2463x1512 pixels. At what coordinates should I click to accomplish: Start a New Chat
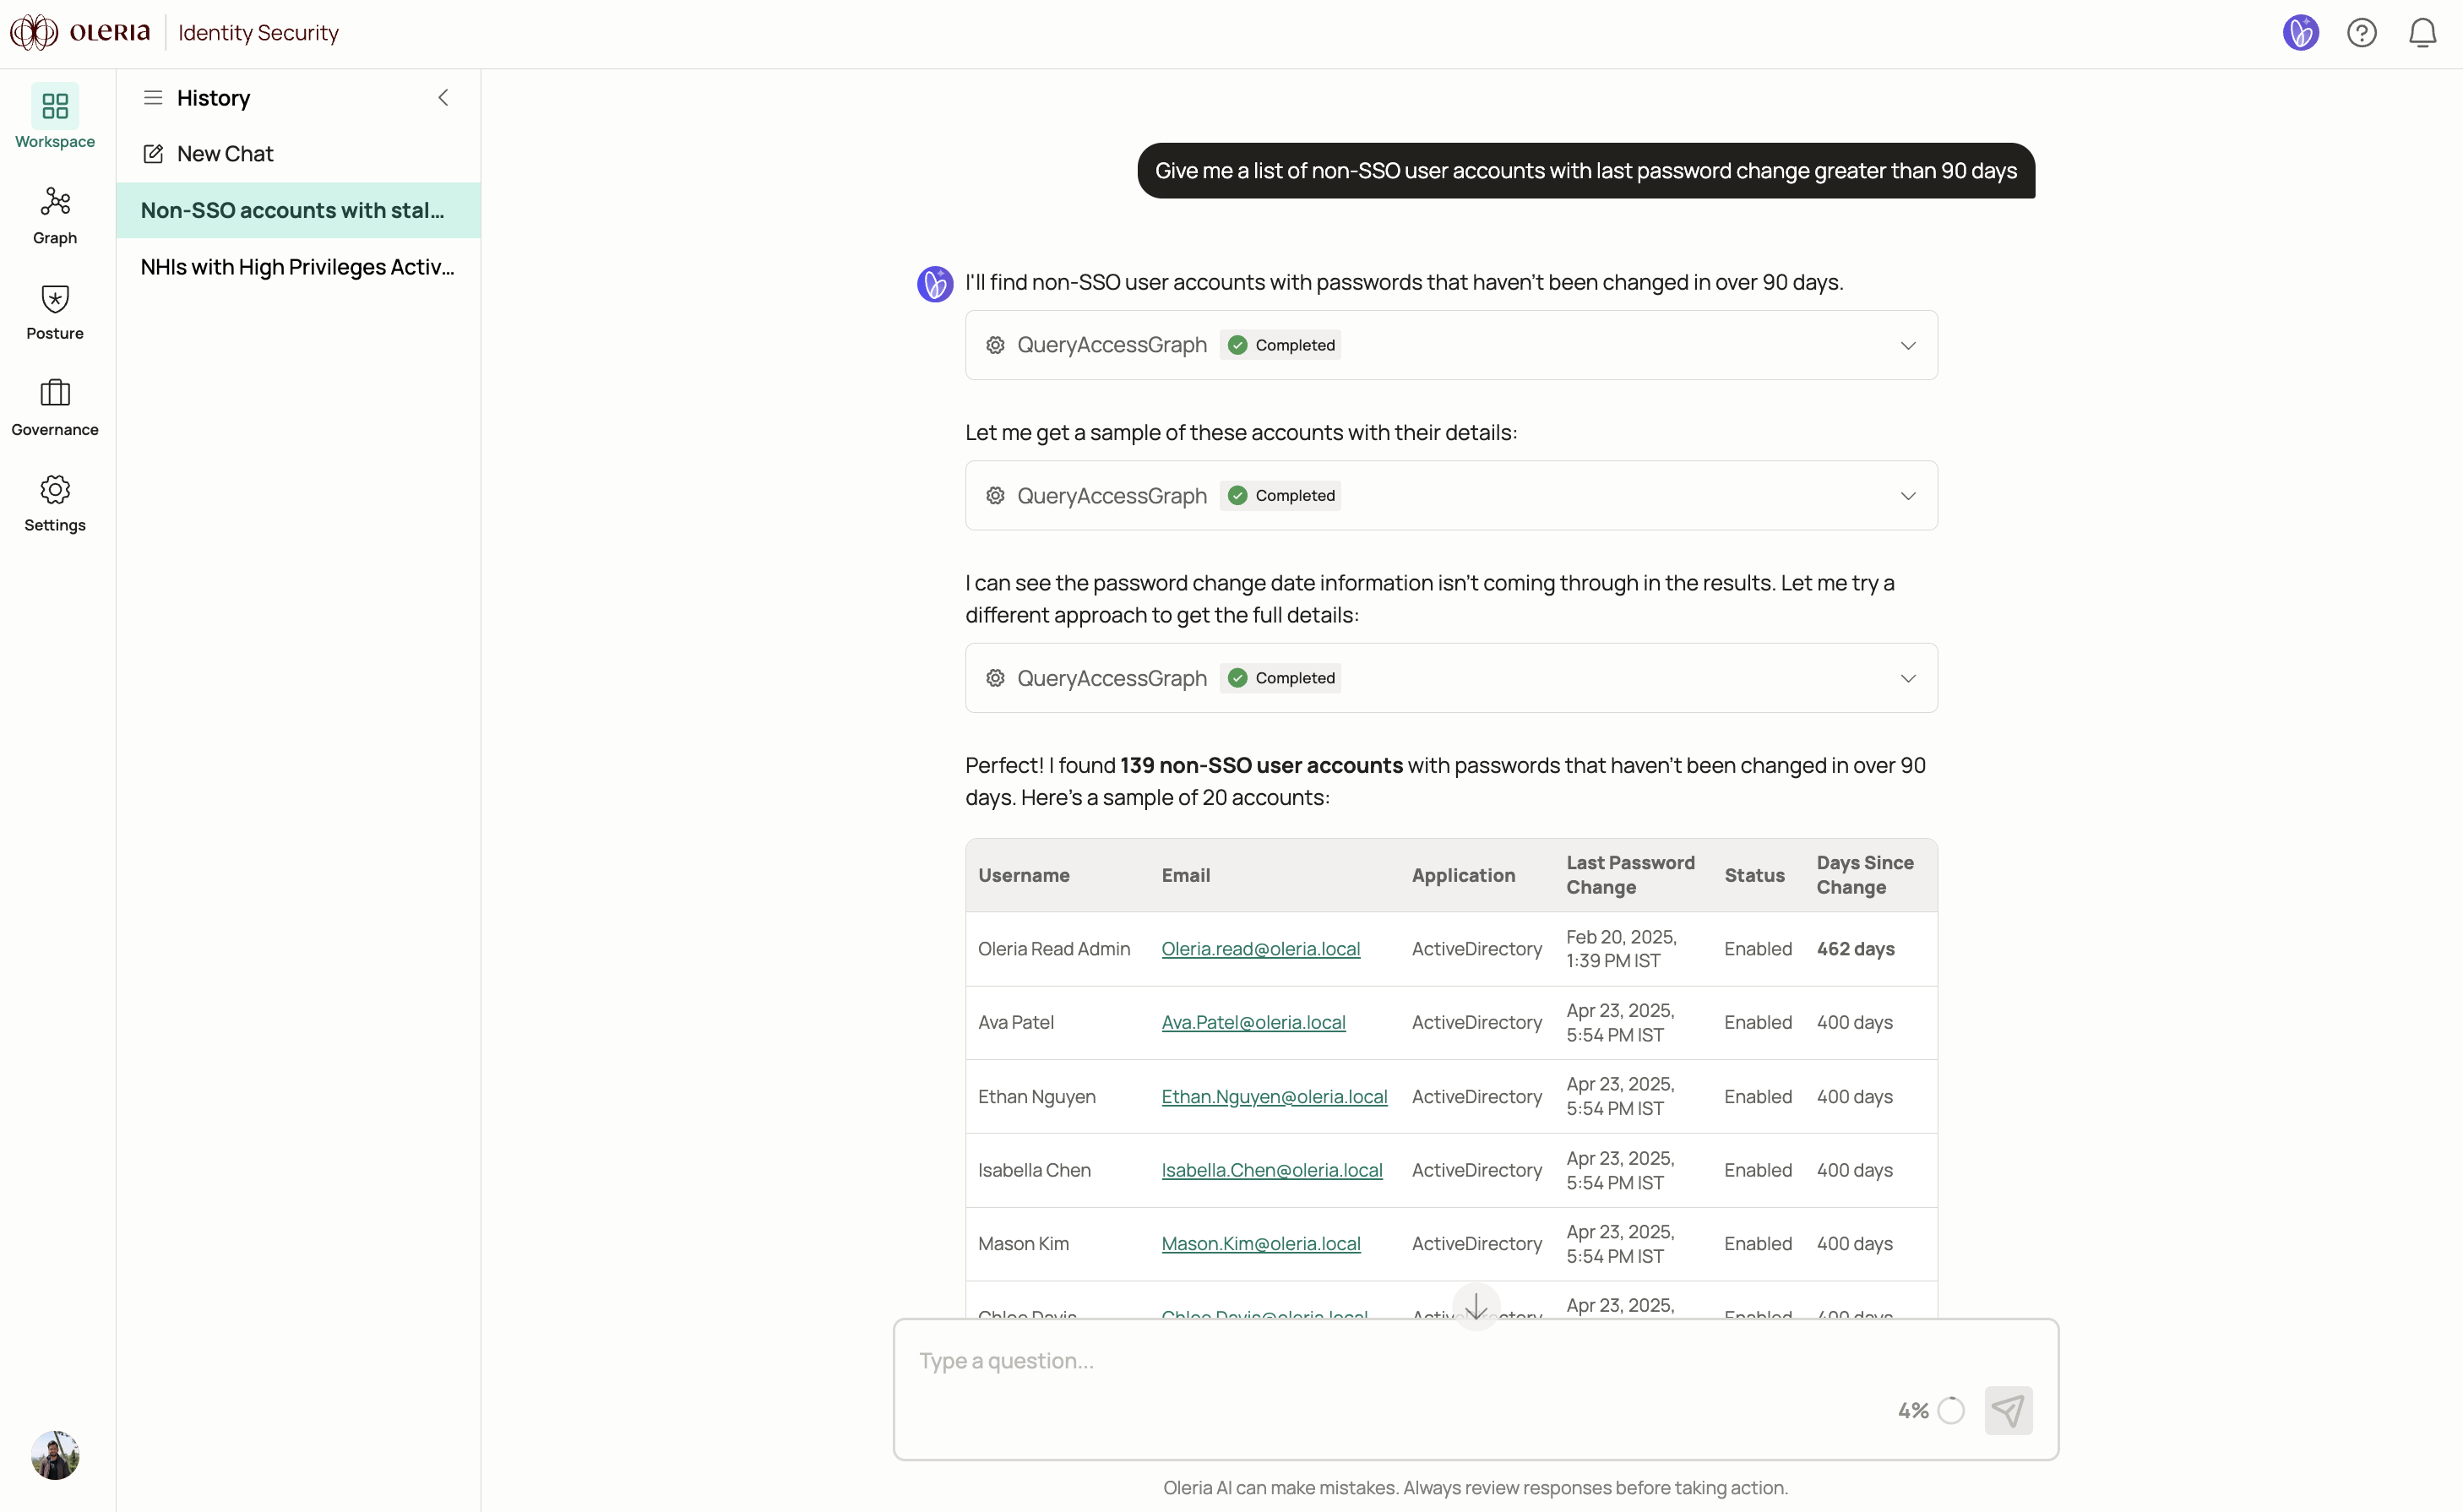click(x=298, y=154)
